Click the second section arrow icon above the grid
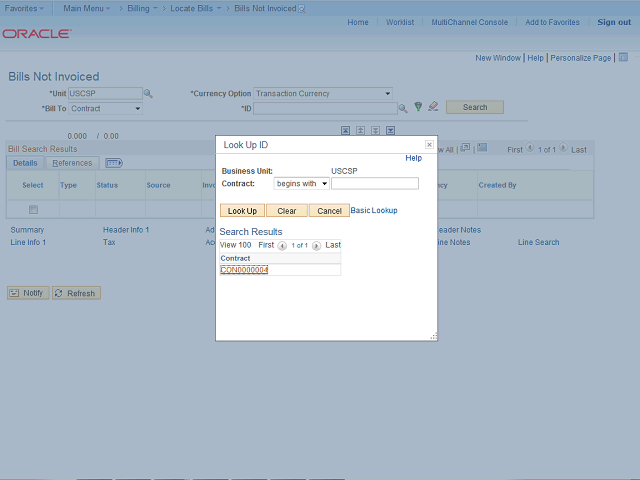The width and height of the screenshot is (640, 480). click(x=360, y=131)
